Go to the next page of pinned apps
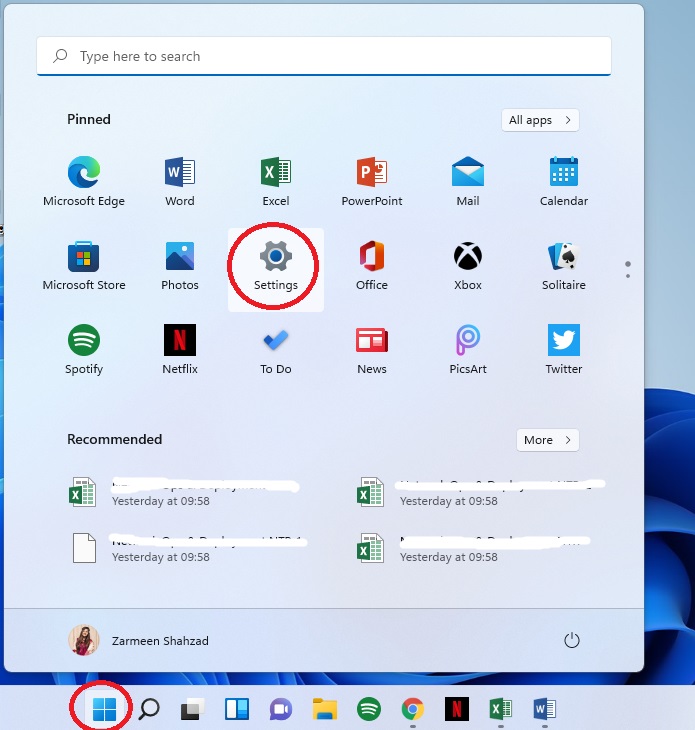This screenshot has width=695, height=730. (628, 276)
